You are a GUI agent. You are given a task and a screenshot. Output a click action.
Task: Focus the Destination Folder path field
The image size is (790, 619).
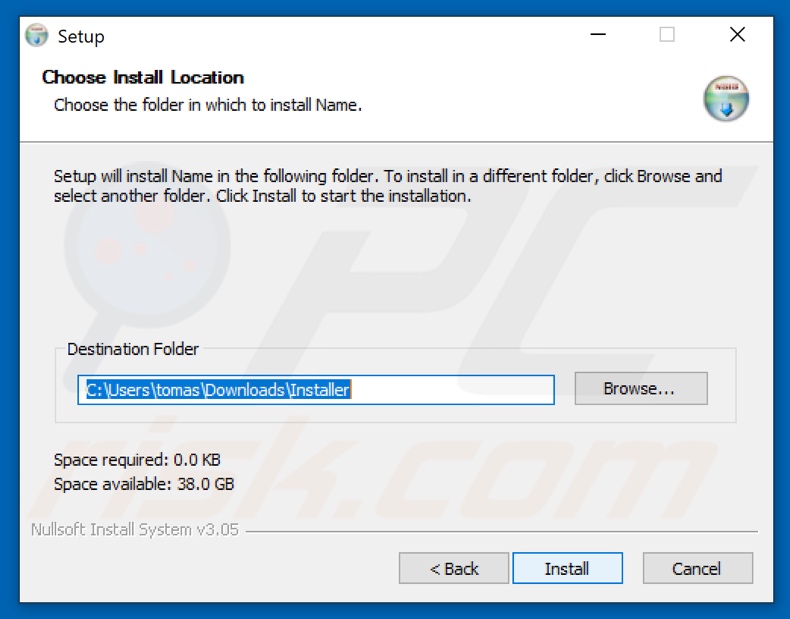tap(315, 390)
